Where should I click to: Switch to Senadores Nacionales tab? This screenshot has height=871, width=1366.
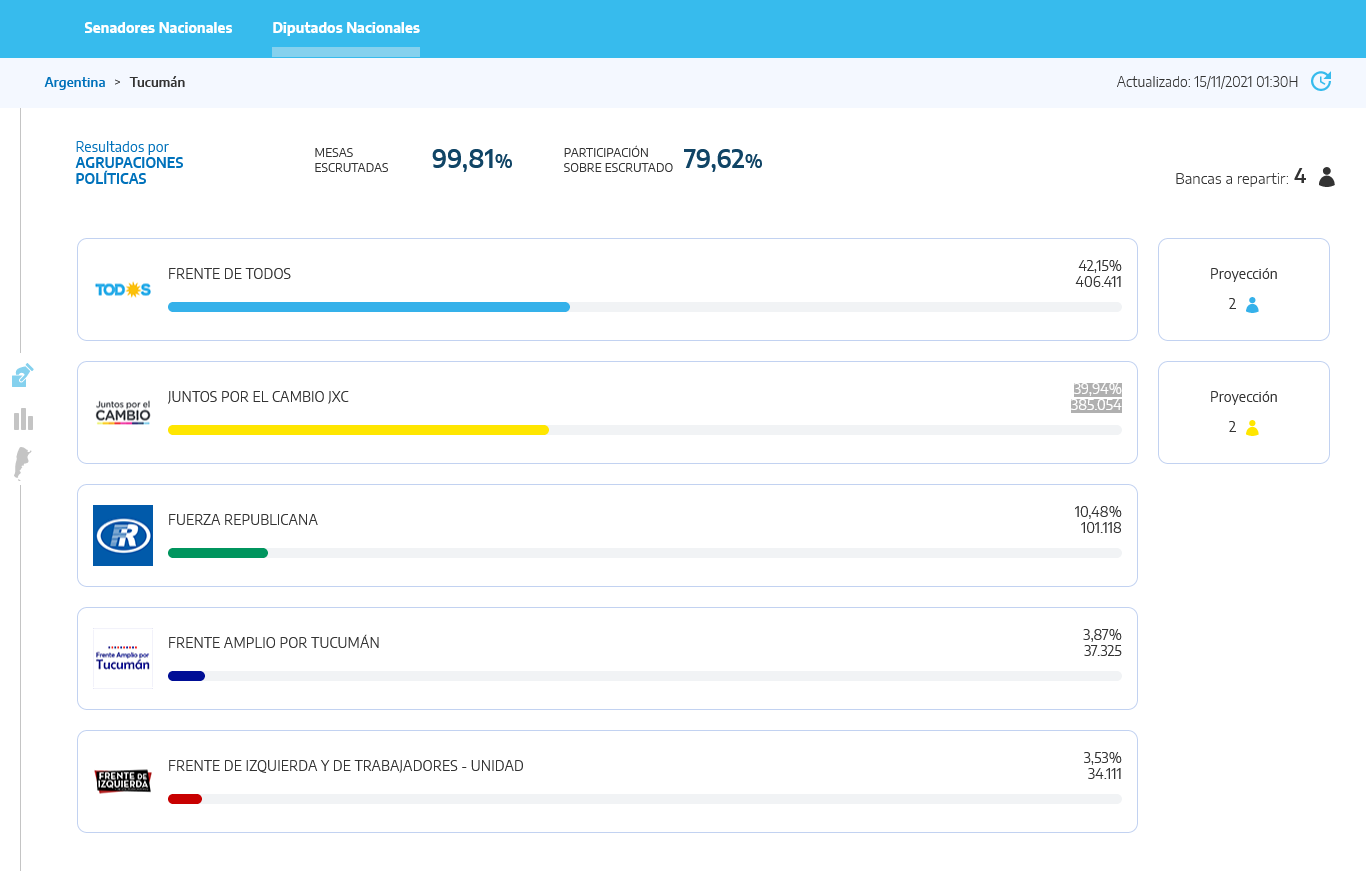158,28
